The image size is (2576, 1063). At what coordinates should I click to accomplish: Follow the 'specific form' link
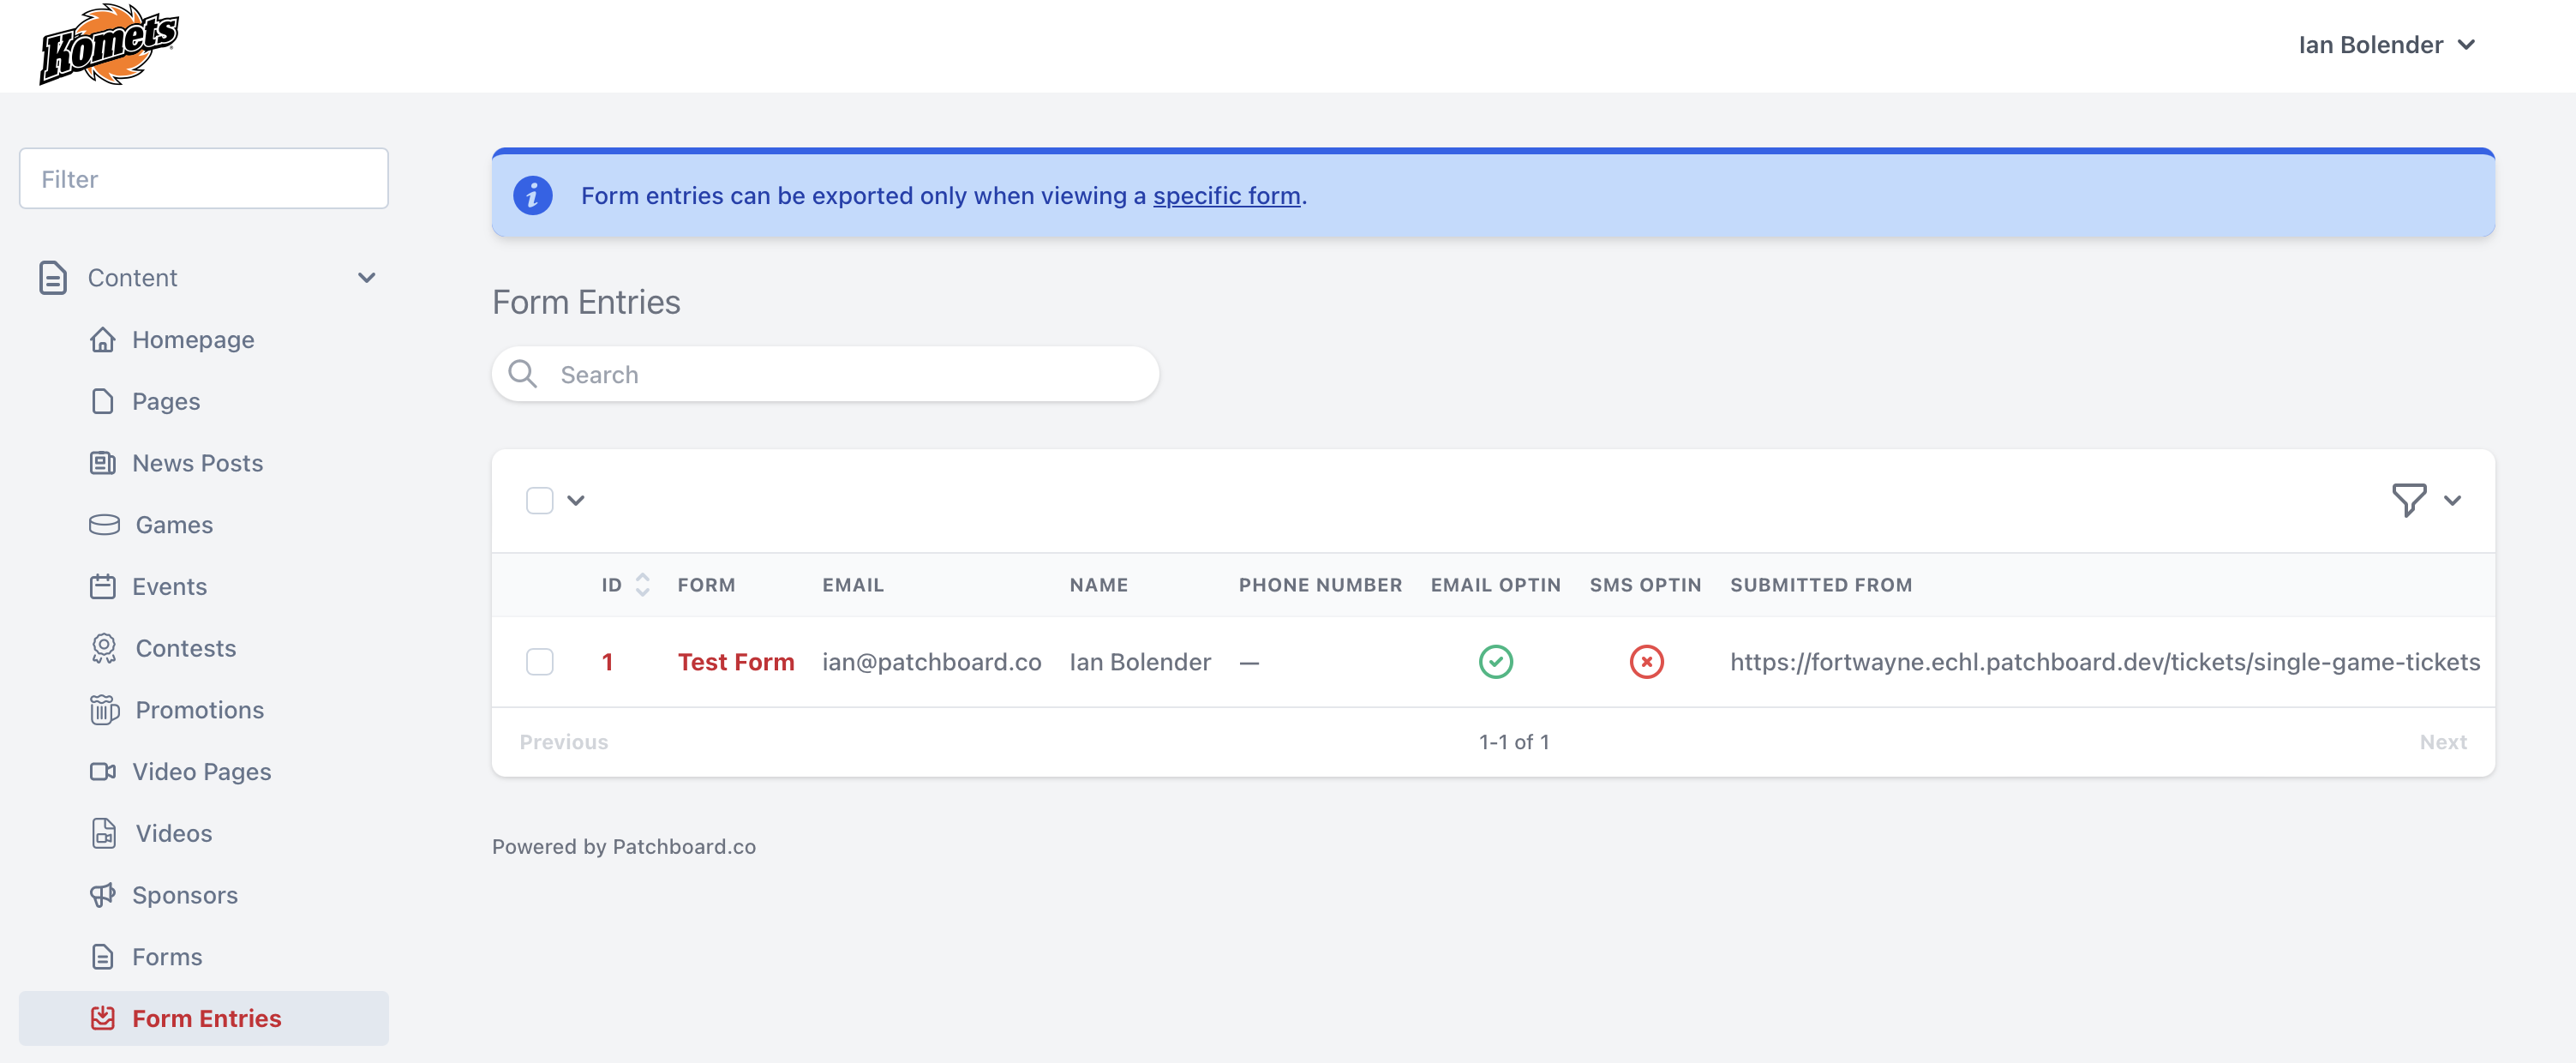click(x=1227, y=196)
